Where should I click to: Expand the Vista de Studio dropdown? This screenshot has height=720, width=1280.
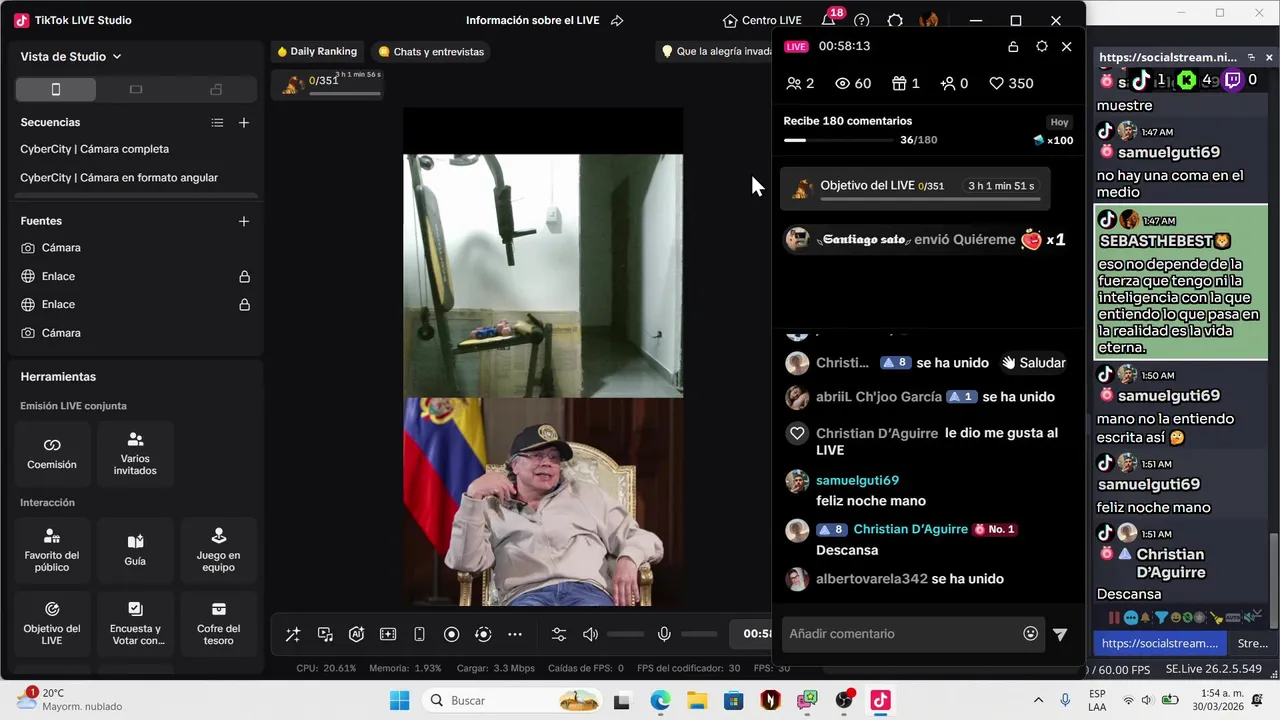click(71, 57)
